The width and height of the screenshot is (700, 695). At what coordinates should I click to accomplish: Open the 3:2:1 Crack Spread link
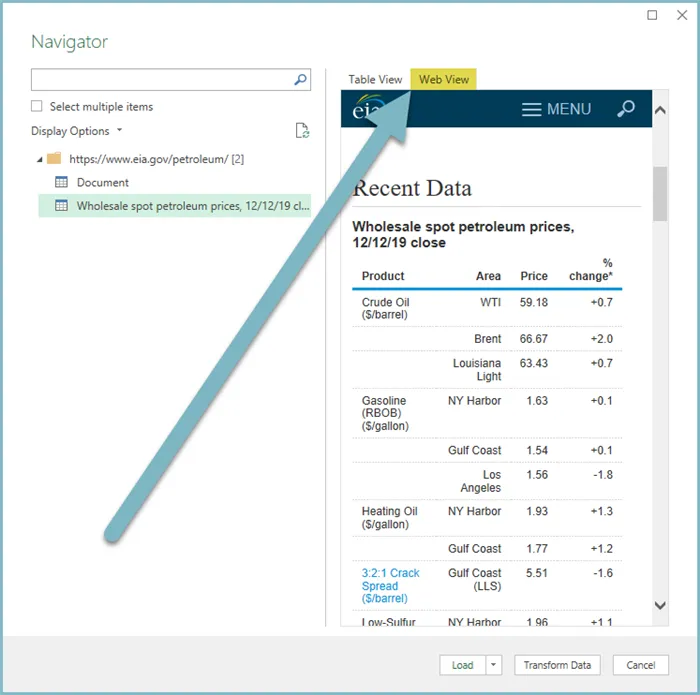coord(390,586)
